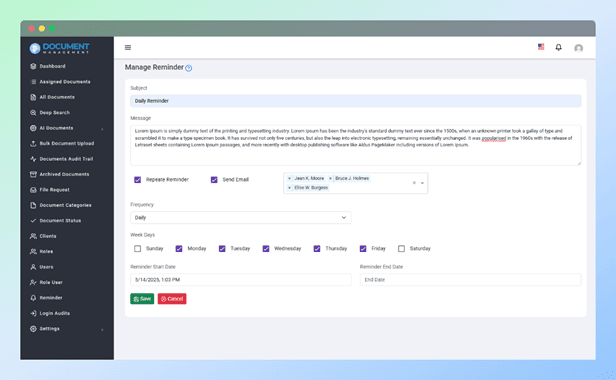This screenshot has width=616, height=380.
Task: Uncheck the Send Email checkbox
Action: coord(214,180)
